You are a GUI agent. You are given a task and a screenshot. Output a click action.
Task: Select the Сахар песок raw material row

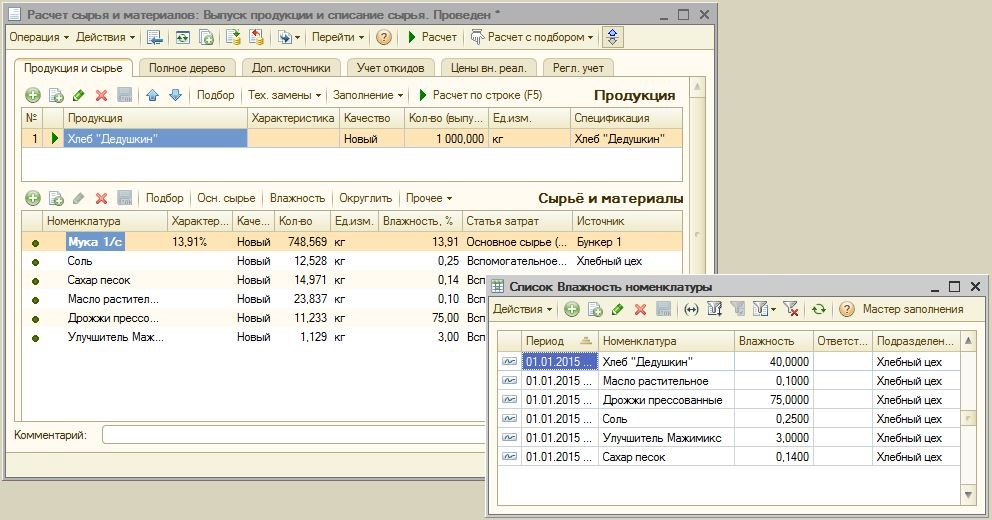click(253, 280)
